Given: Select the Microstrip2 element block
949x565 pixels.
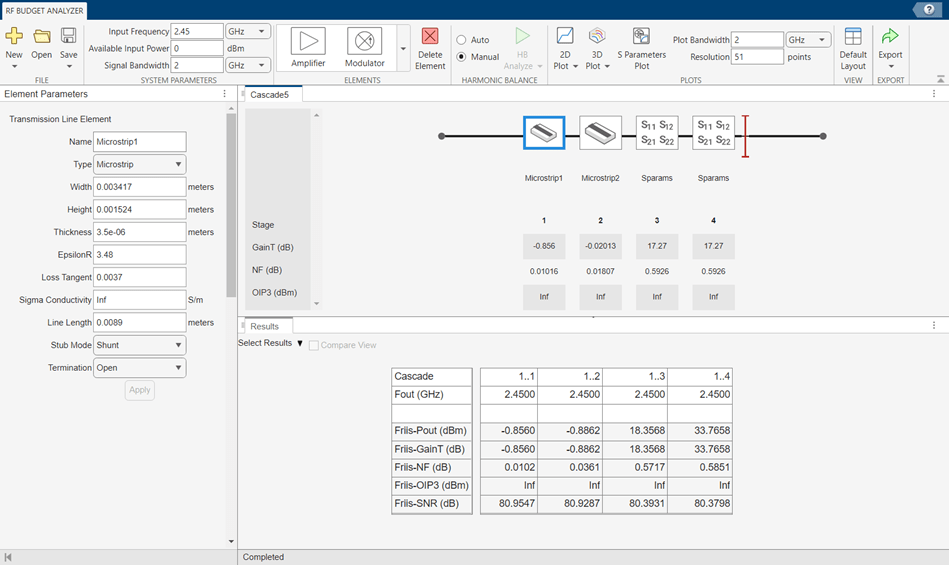Looking at the screenshot, I should pyautogui.click(x=600, y=135).
